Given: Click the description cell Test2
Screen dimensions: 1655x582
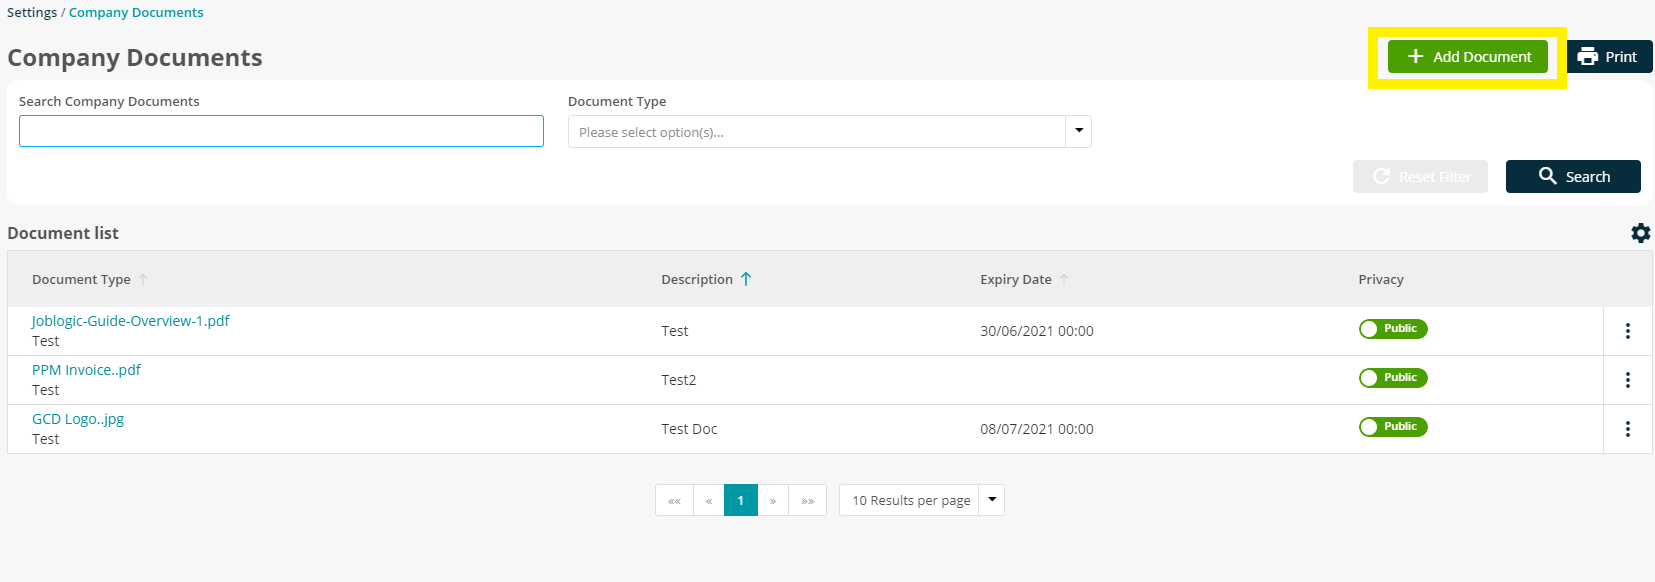Looking at the screenshot, I should [679, 380].
